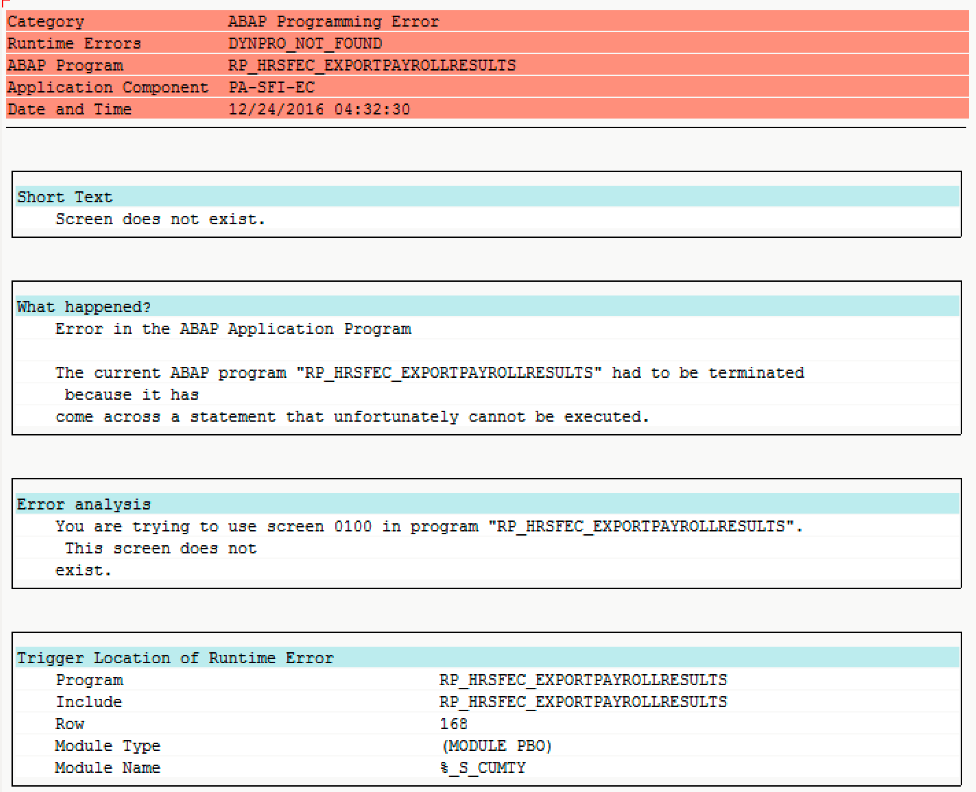Select the Trigger Location of Runtime Error heading
976x792 pixels.
pos(176,658)
